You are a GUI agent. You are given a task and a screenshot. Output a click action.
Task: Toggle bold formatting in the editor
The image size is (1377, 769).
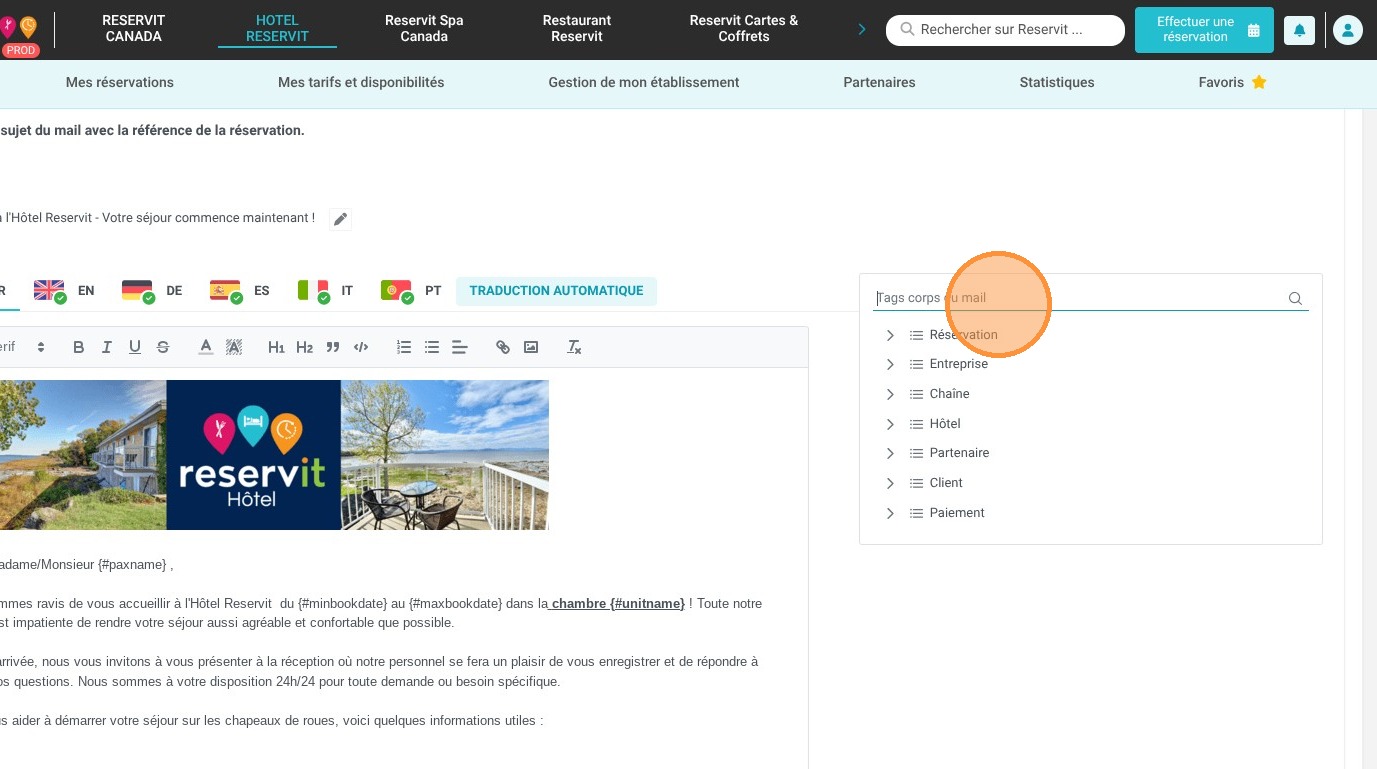79,347
